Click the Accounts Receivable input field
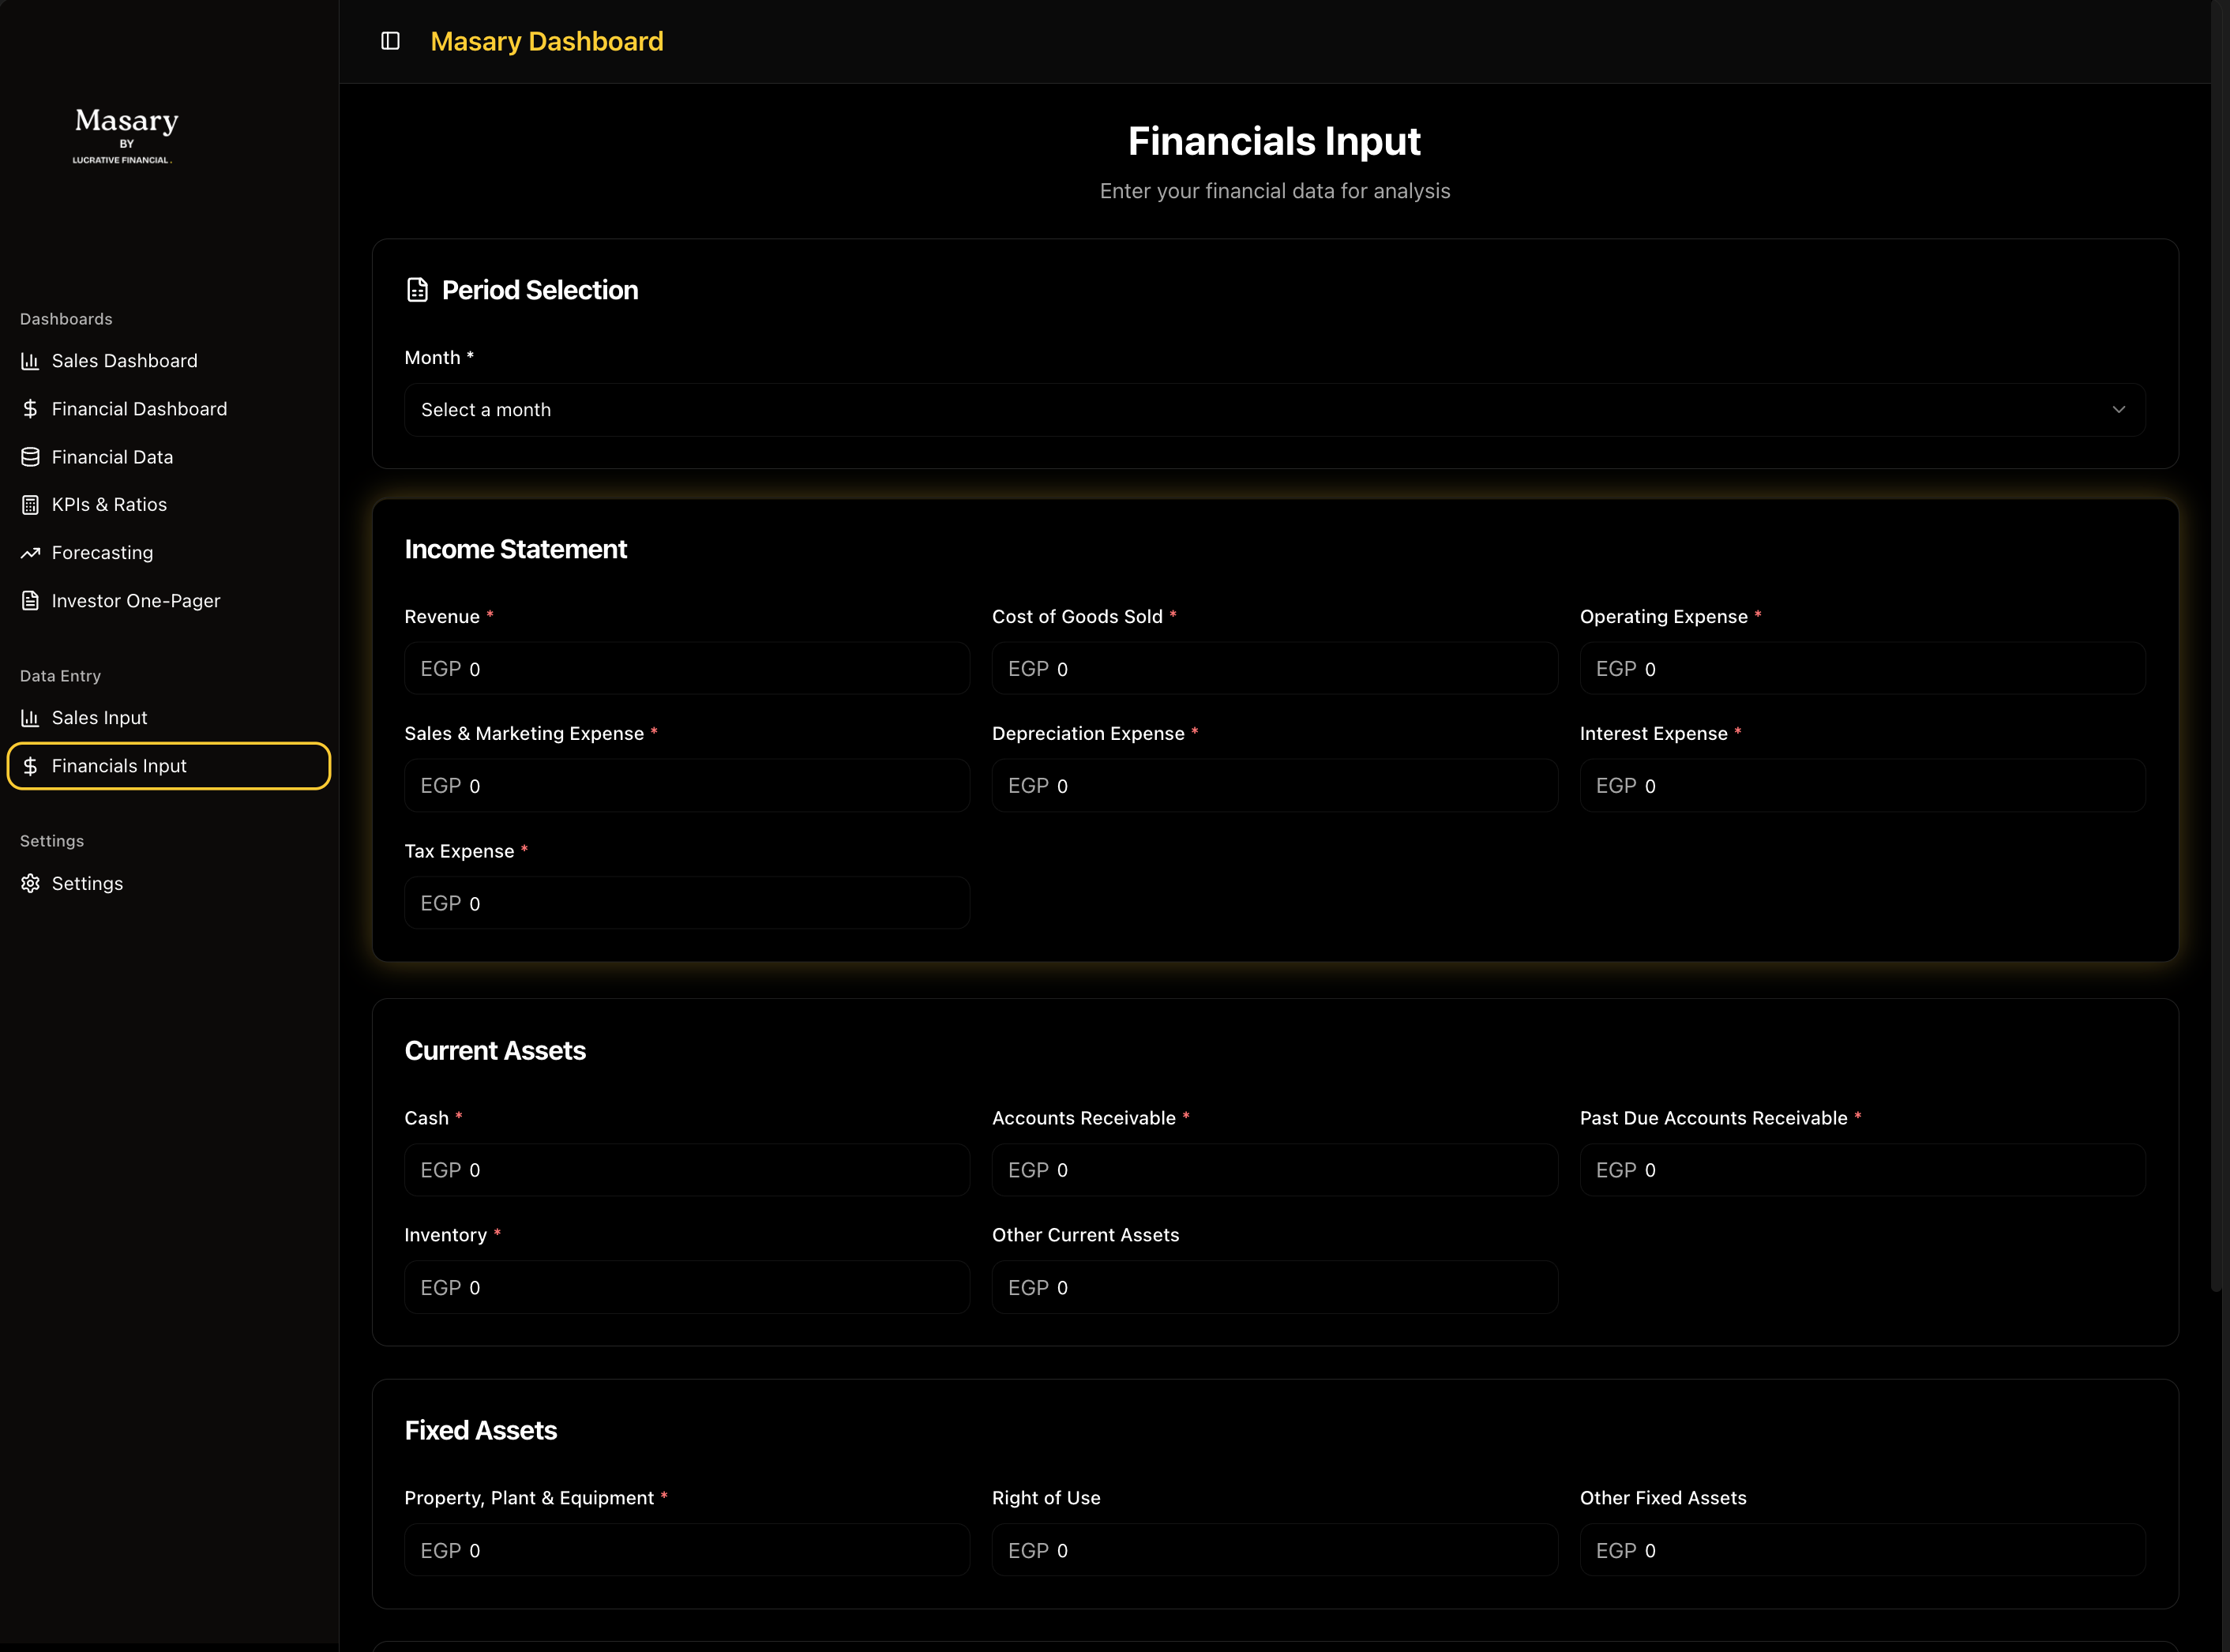Image resolution: width=2230 pixels, height=1652 pixels. [x=1274, y=1170]
